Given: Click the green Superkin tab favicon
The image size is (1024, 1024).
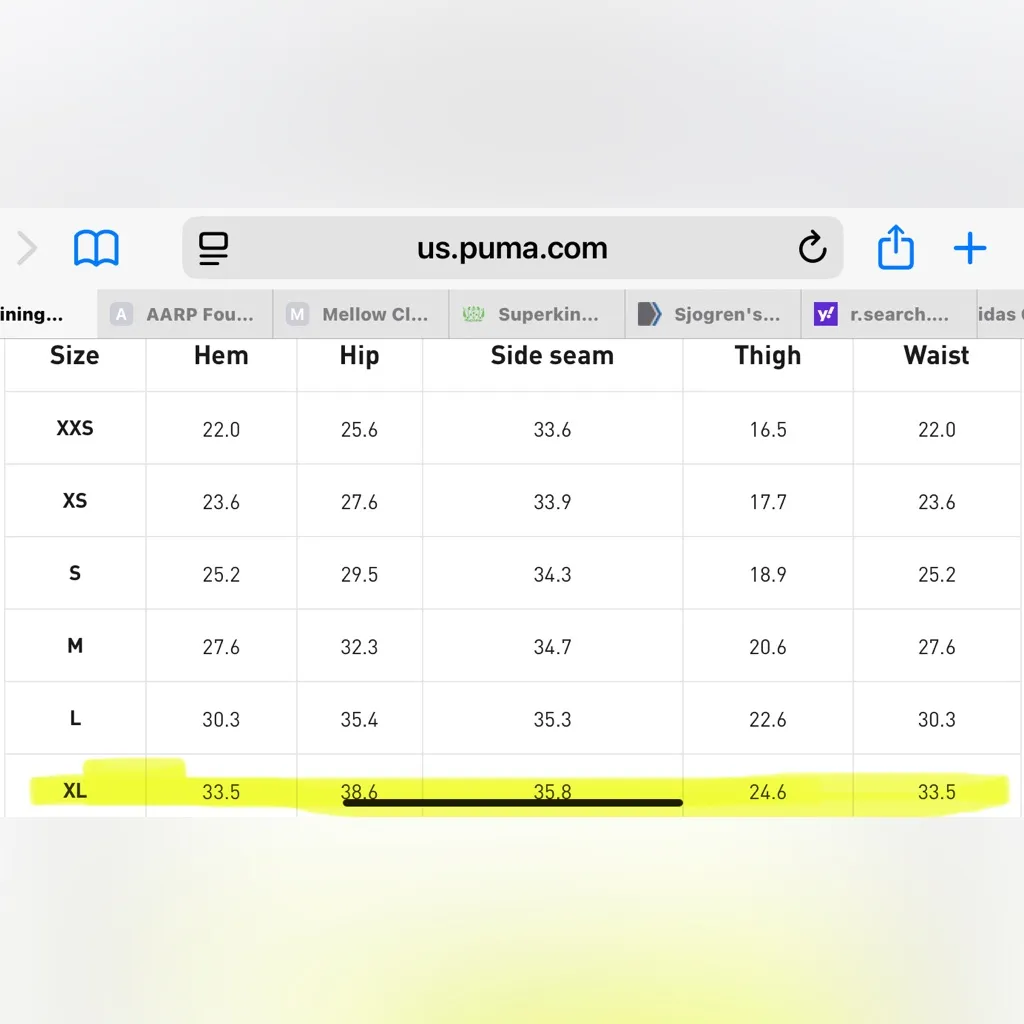Looking at the screenshot, I should pyautogui.click(x=473, y=315).
